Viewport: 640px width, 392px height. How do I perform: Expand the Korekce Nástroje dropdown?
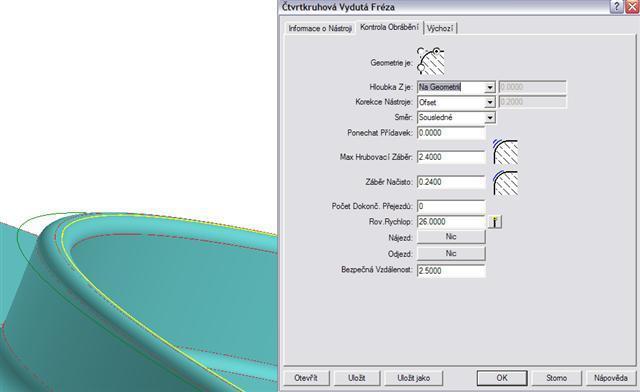[x=490, y=102]
